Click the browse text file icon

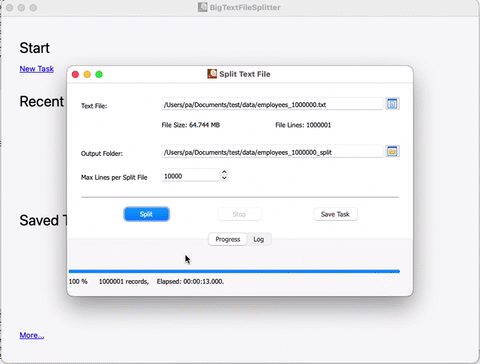tap(392, 104)
